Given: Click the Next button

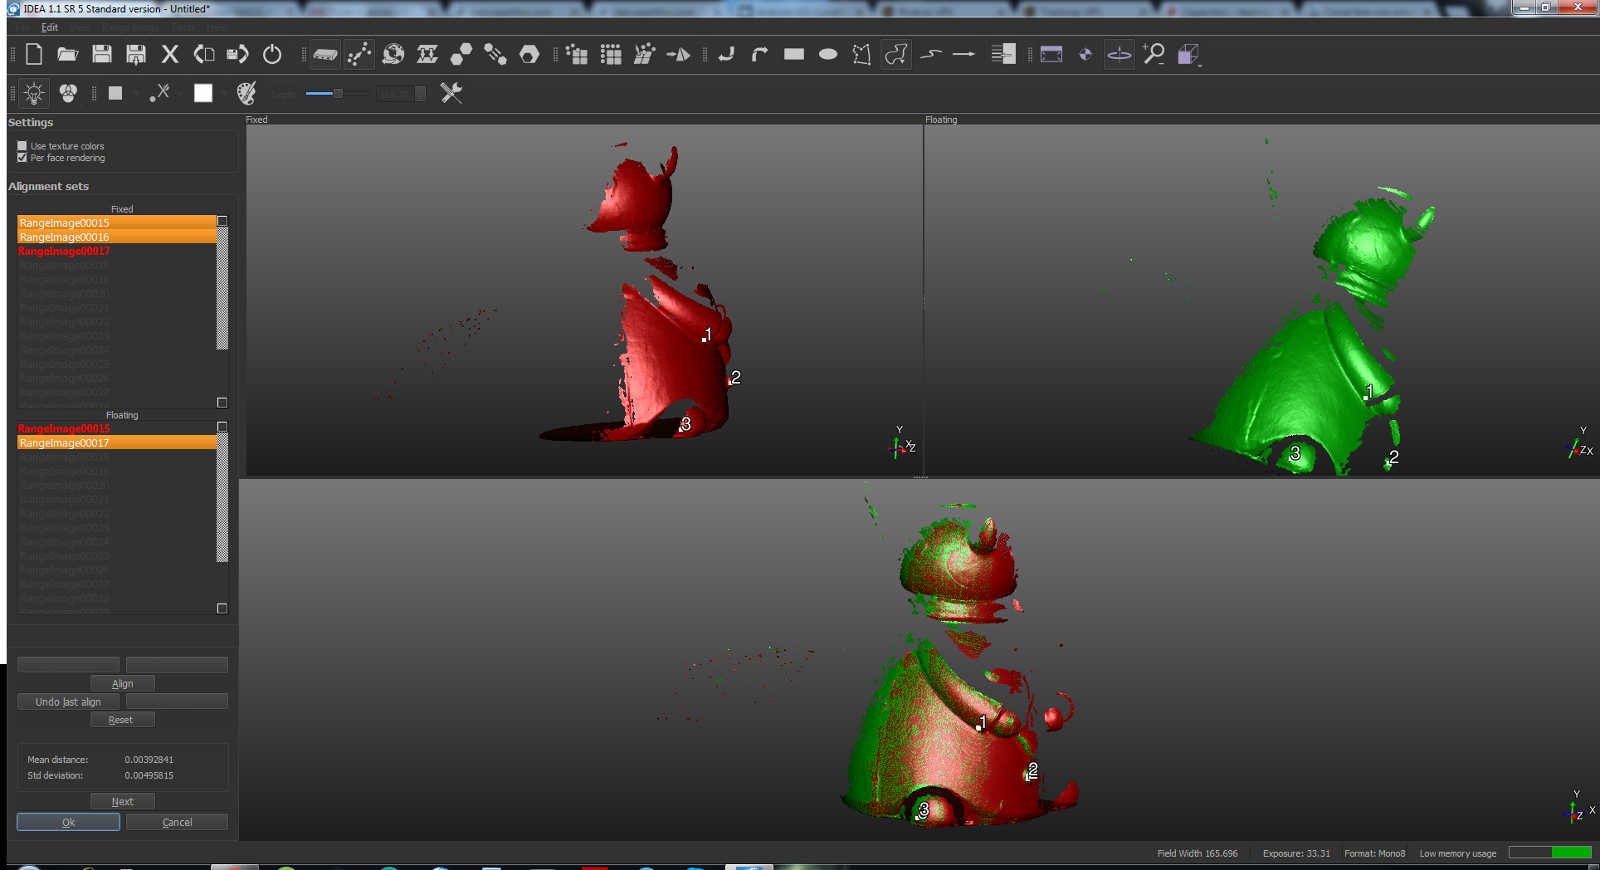Looking at the screenshot, I should (122, 802).
